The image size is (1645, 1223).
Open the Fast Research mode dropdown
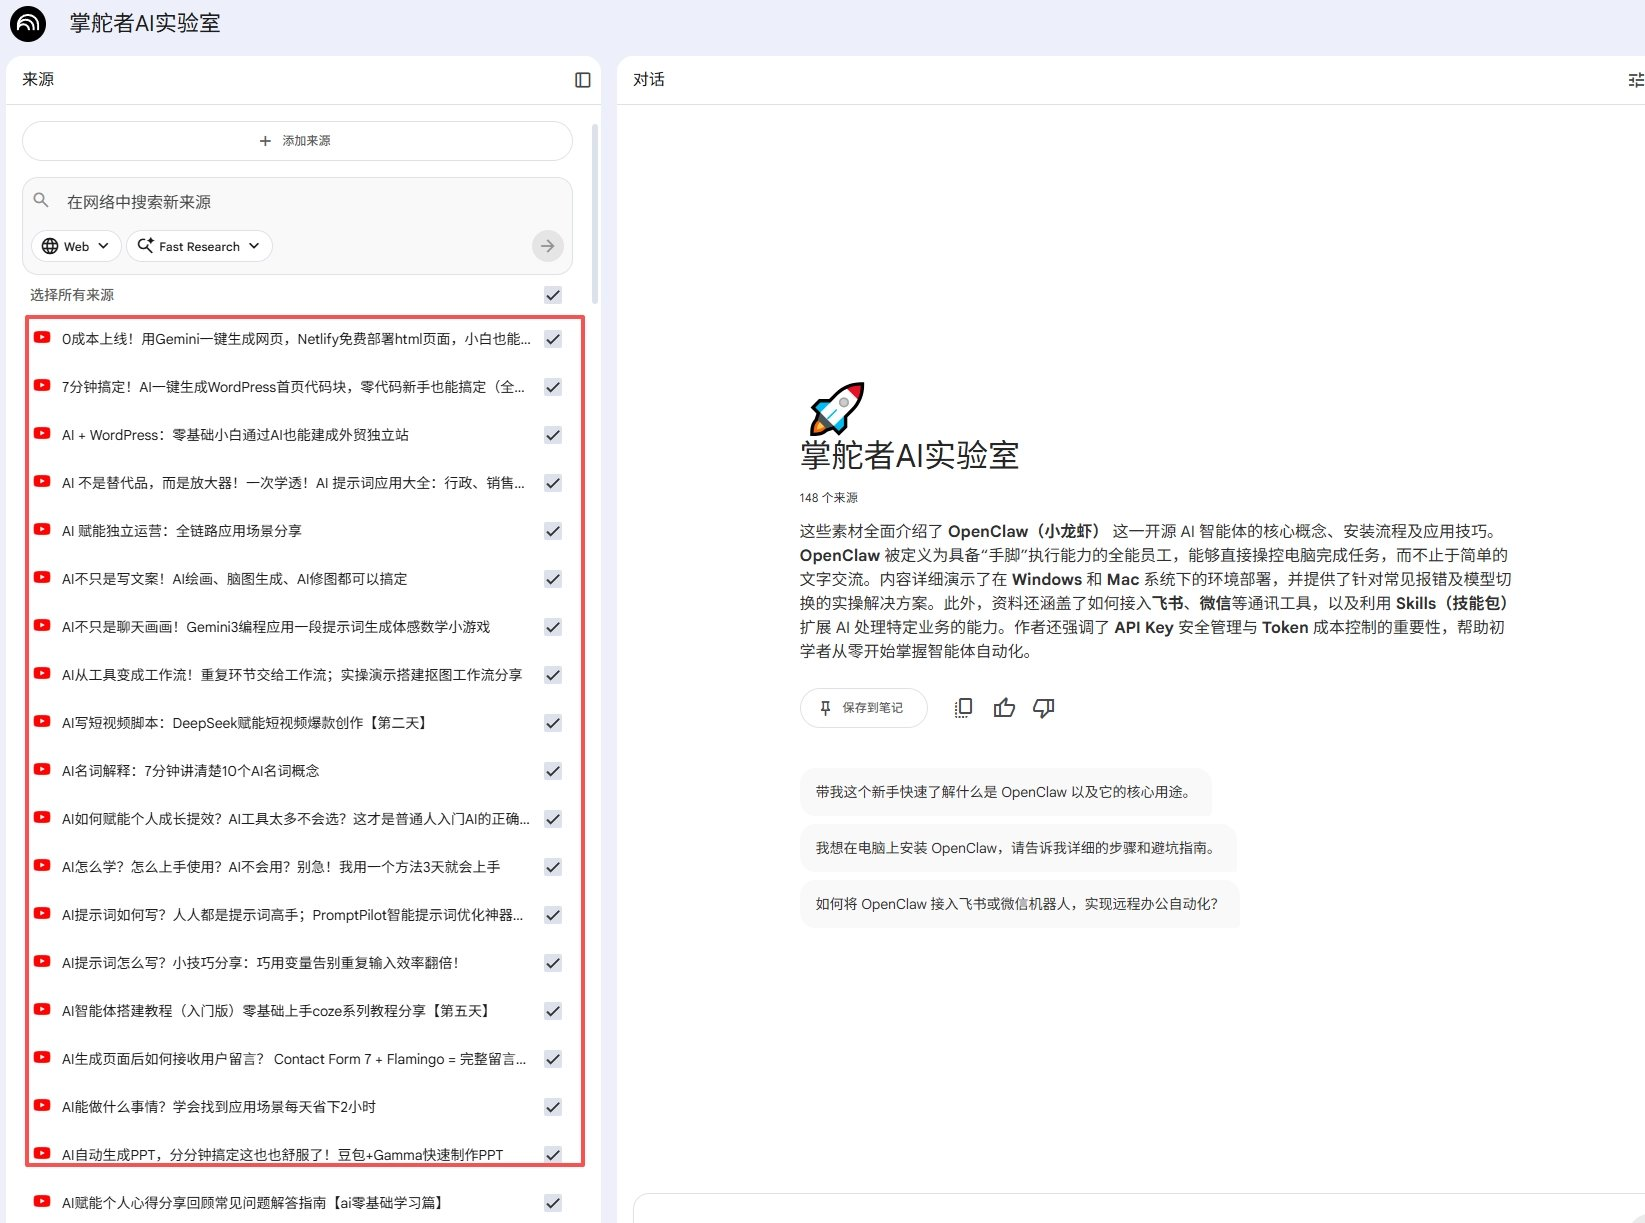tap(199, 246)
